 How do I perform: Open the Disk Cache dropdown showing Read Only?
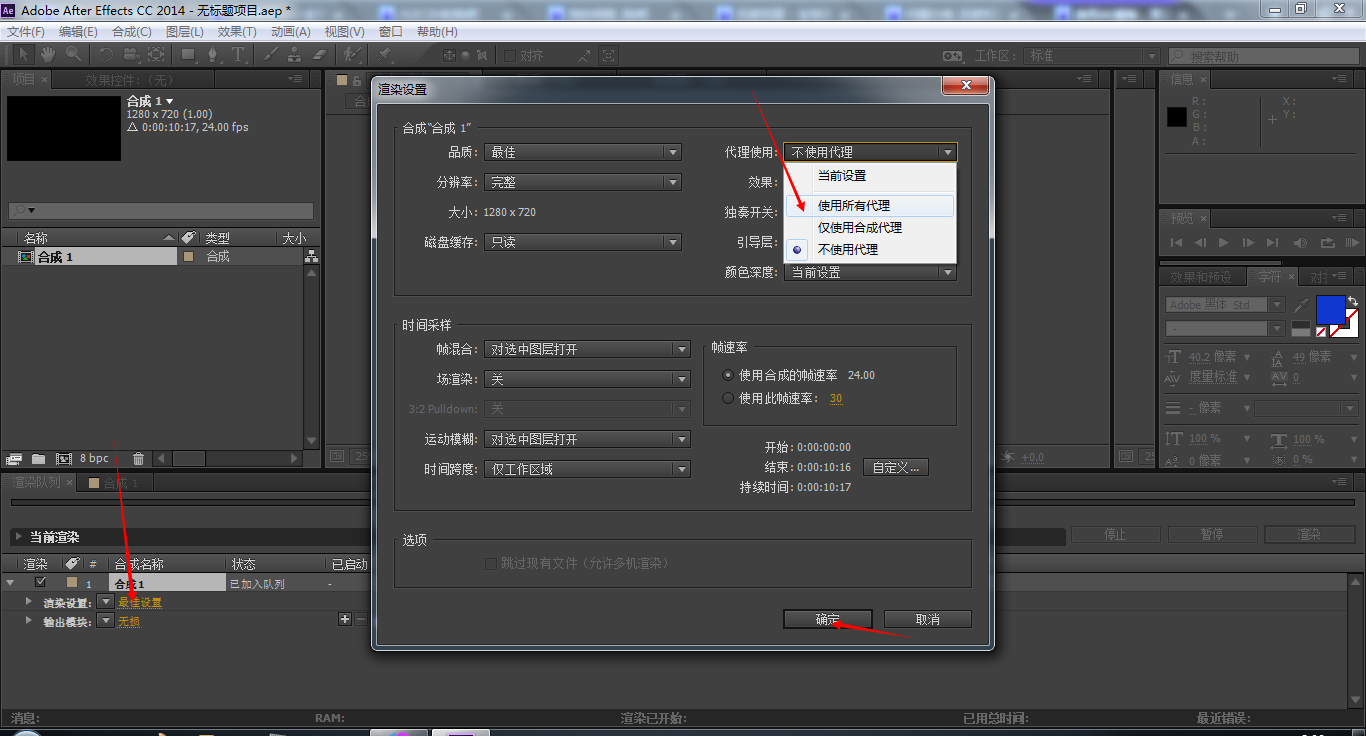point(583,242)
